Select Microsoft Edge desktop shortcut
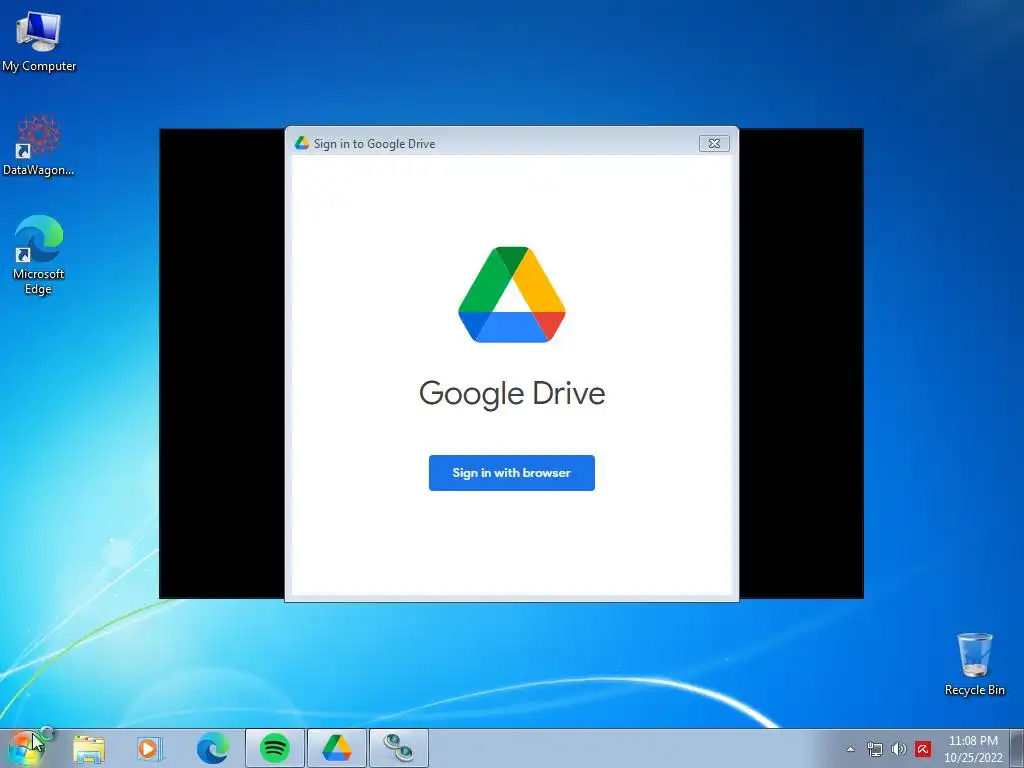The width and height of the screenshot is (1024, 768). click(x=39, y=255)
